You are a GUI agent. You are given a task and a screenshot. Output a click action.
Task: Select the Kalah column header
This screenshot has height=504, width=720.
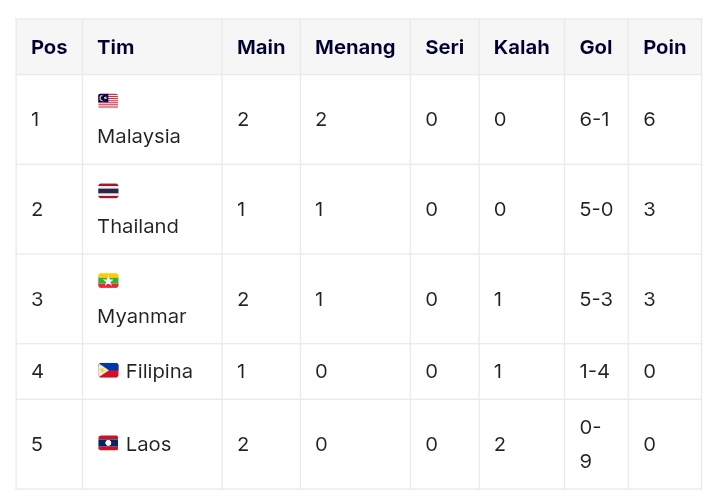pos(521,47)
